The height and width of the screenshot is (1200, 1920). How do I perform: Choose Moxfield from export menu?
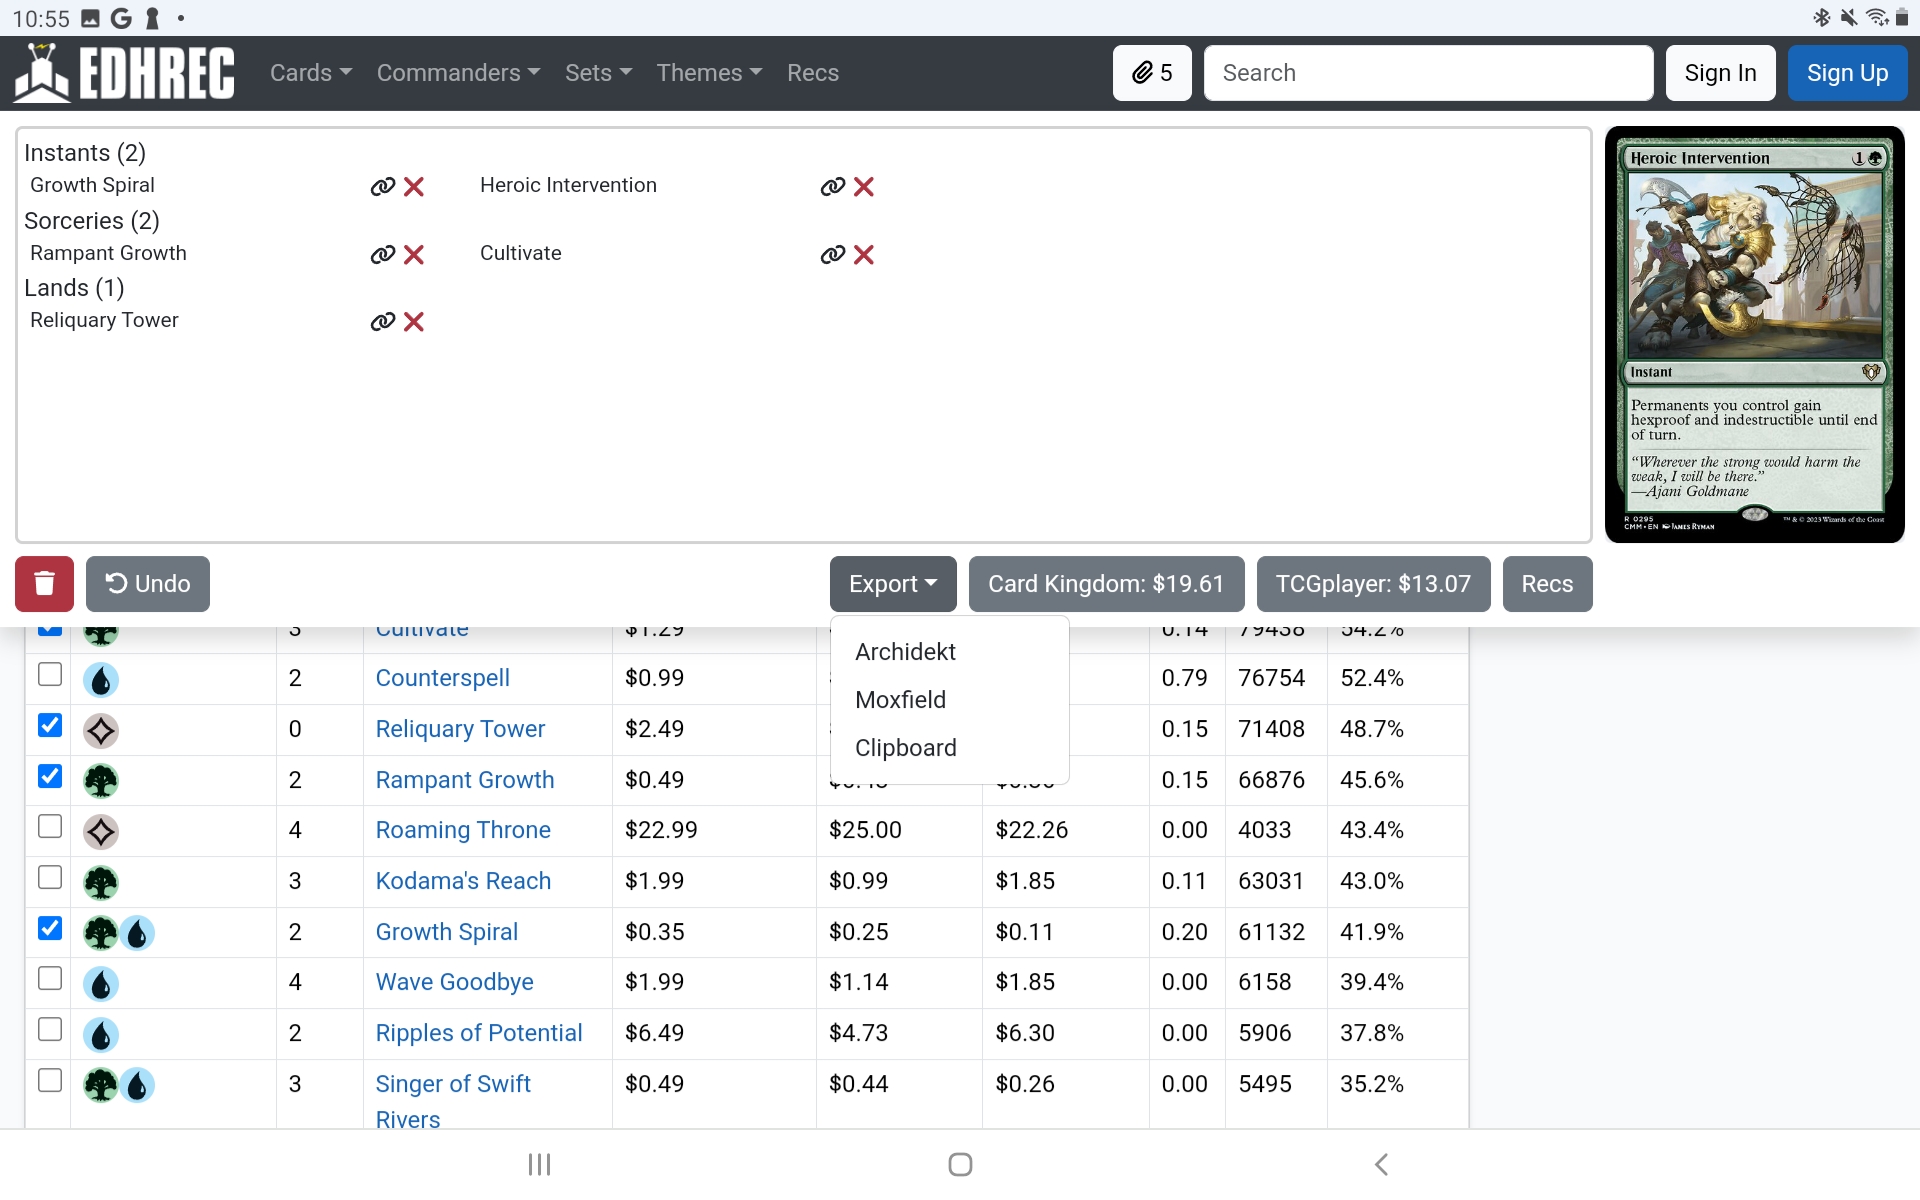(x=900, y=700)
